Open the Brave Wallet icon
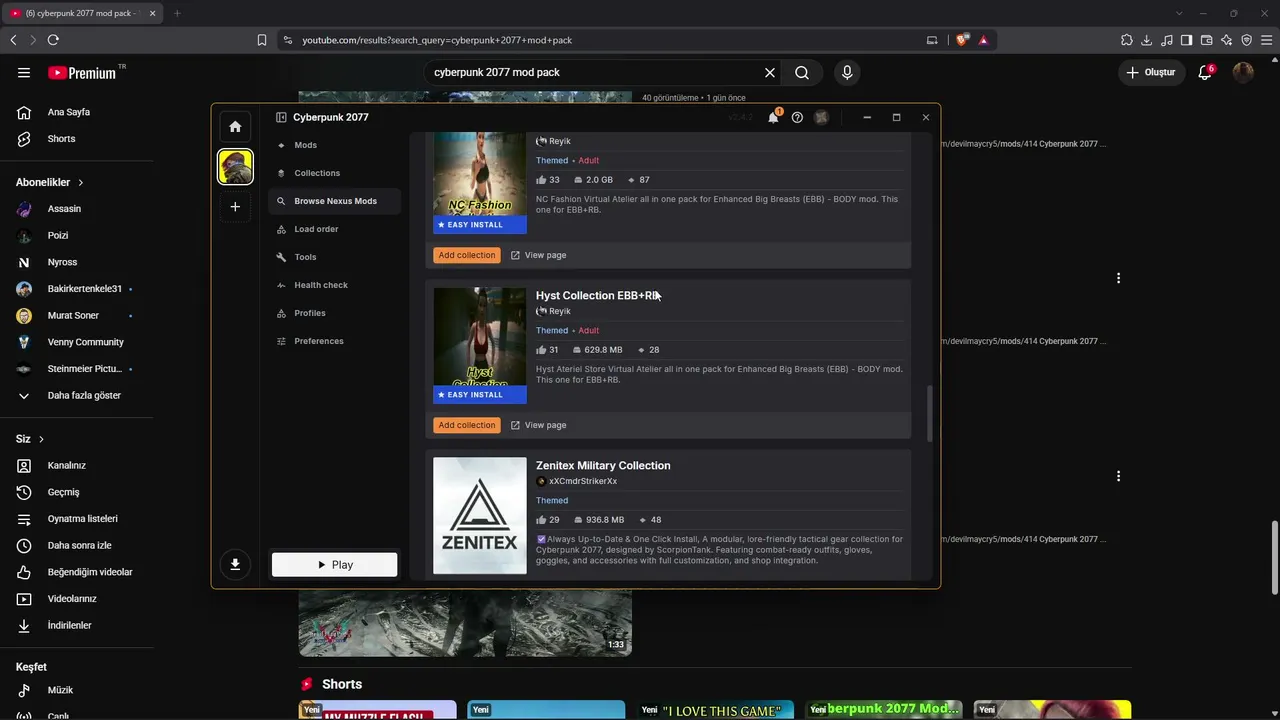 coord(1207,40)
